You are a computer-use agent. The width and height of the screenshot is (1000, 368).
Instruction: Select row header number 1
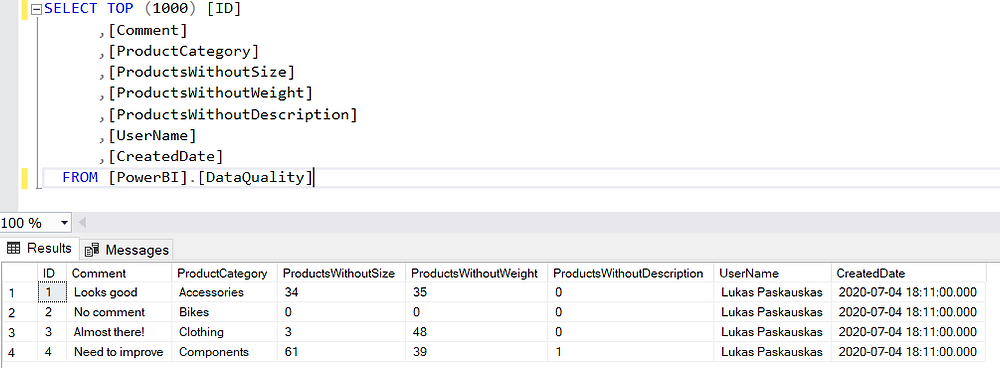19,293
